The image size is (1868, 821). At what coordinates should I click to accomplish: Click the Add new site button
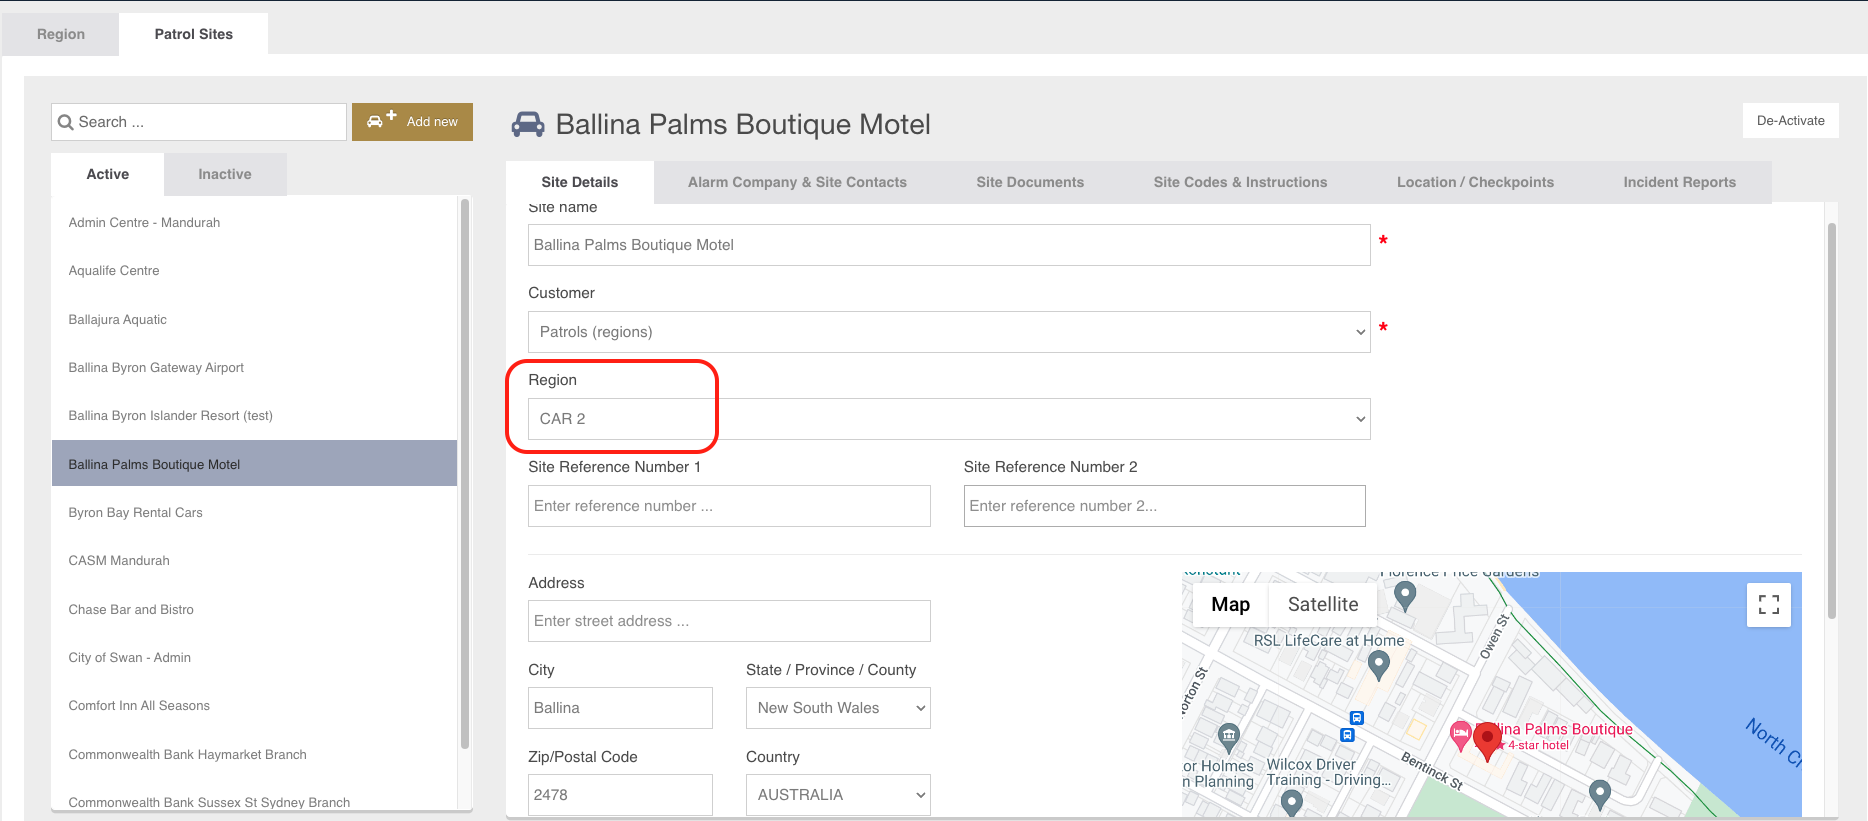click(x=412, y=122)
